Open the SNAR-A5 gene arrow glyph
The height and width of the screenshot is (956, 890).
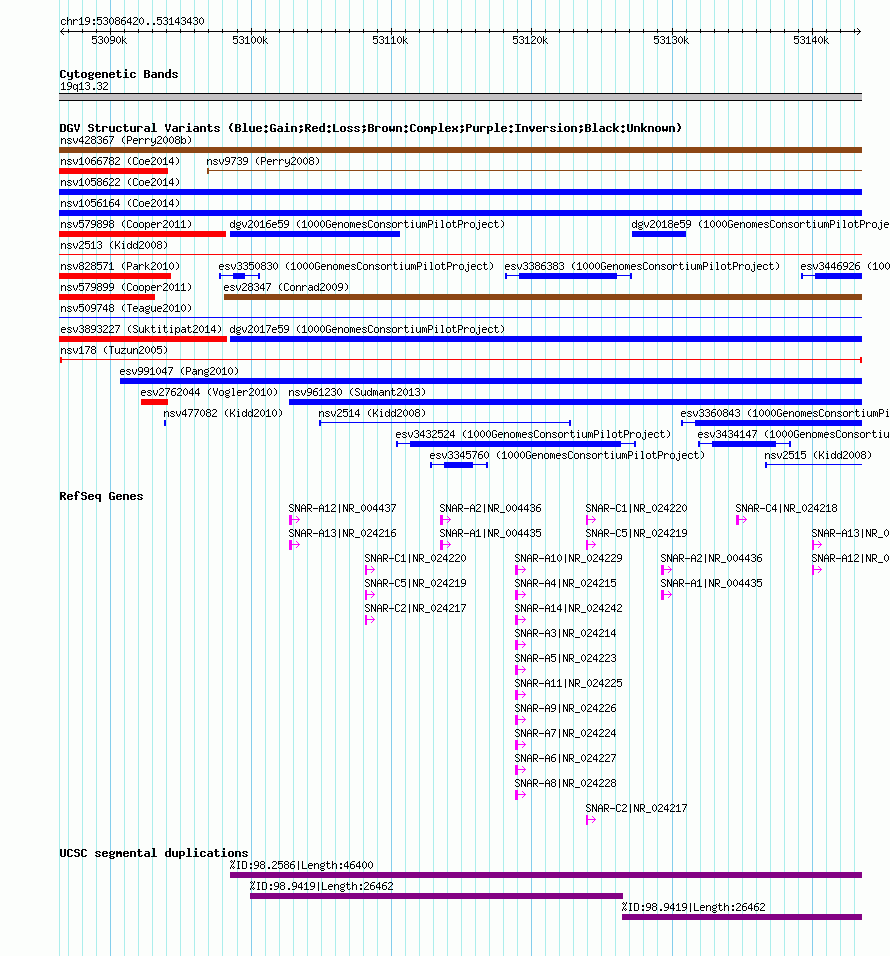click(520, 670)
